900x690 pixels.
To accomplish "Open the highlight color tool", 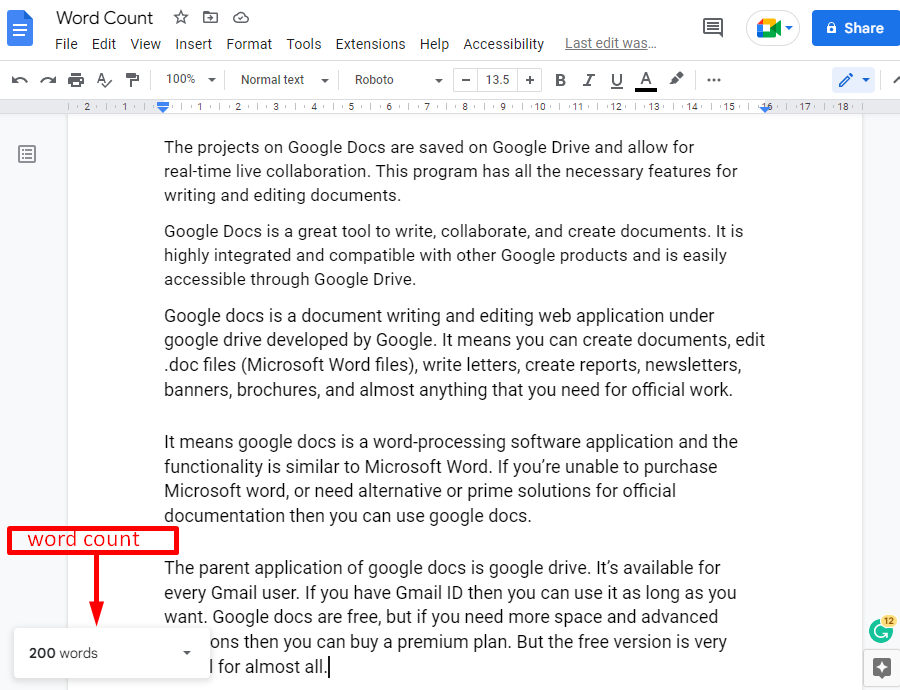I will click(677, 79).
